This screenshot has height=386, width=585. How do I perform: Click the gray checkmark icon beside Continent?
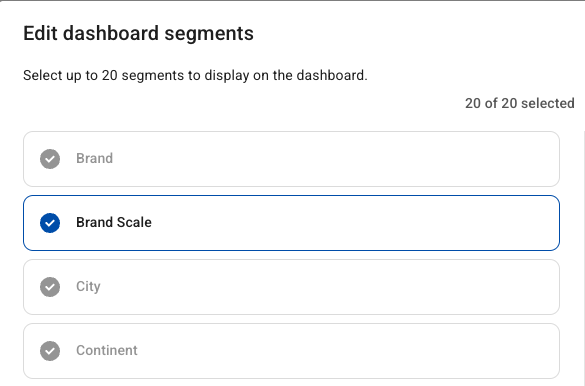pyautogui.click(x=50, y=351)
